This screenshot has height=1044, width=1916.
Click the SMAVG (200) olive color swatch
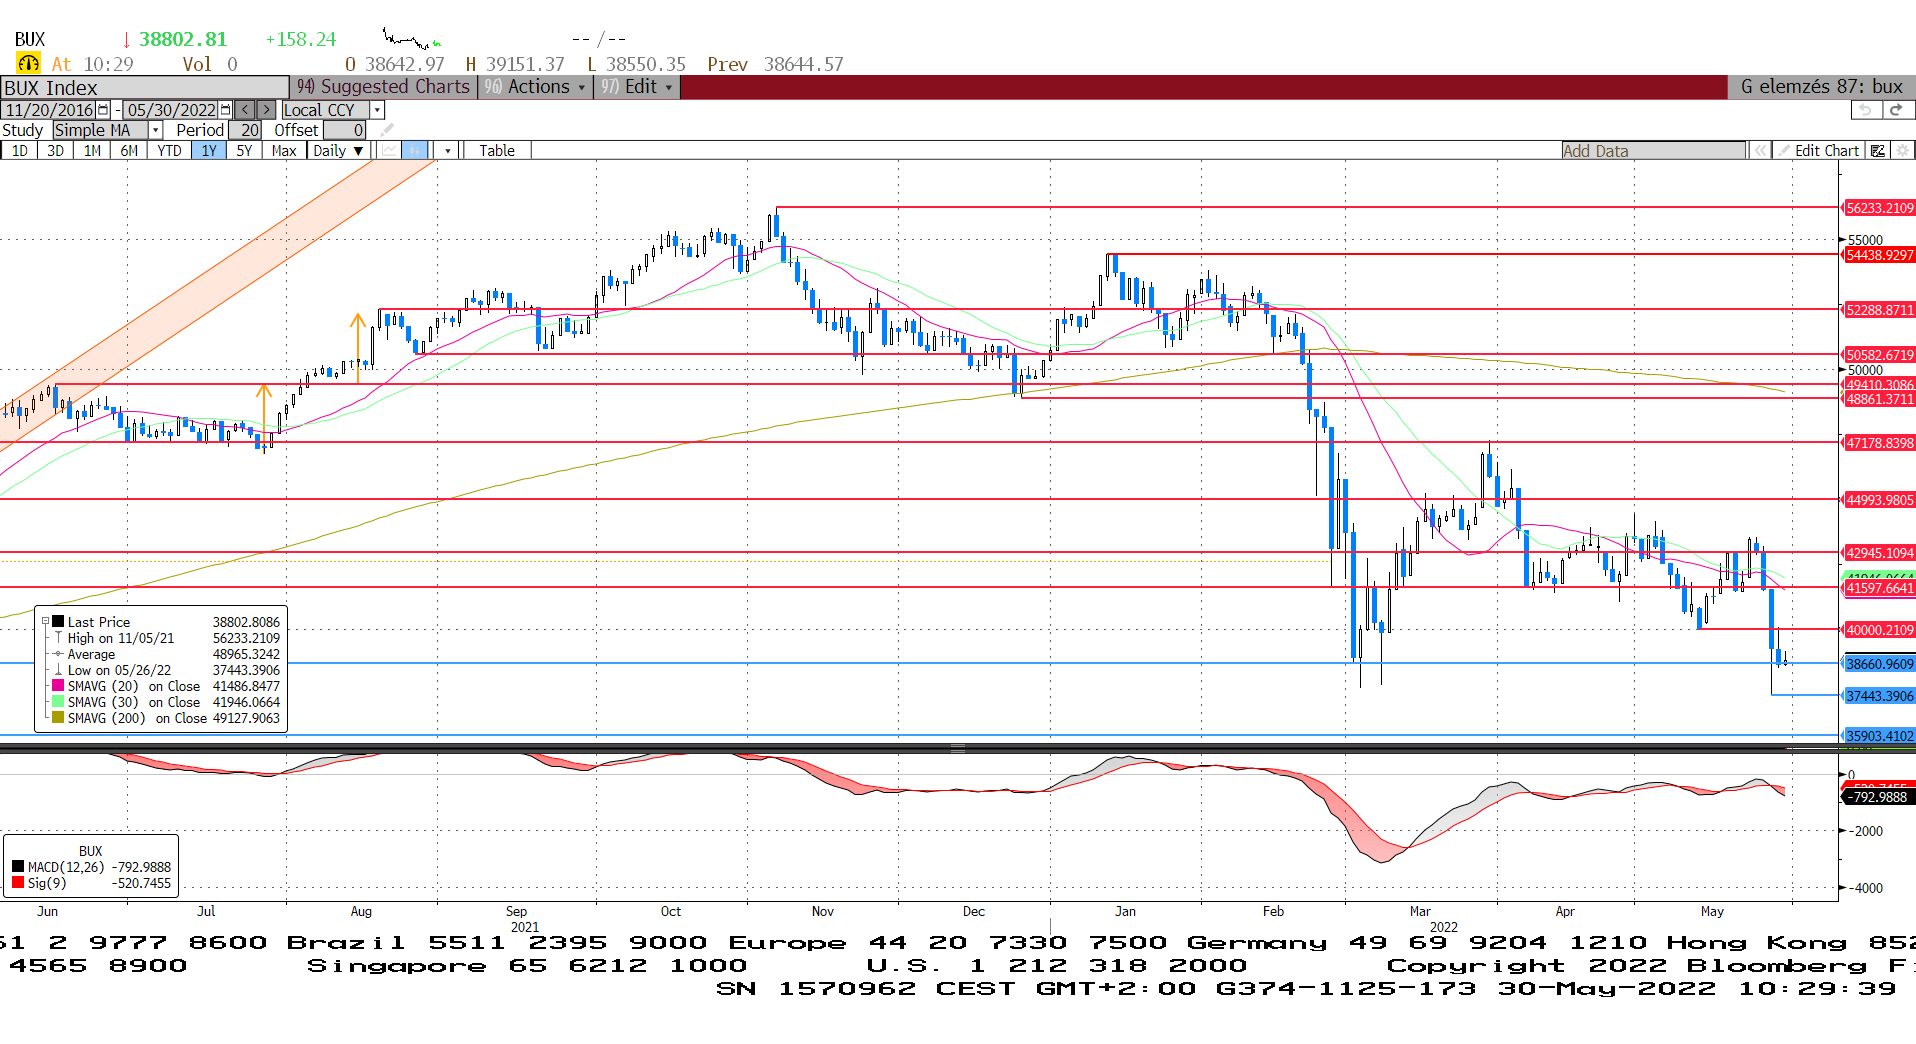click(58, 718)
